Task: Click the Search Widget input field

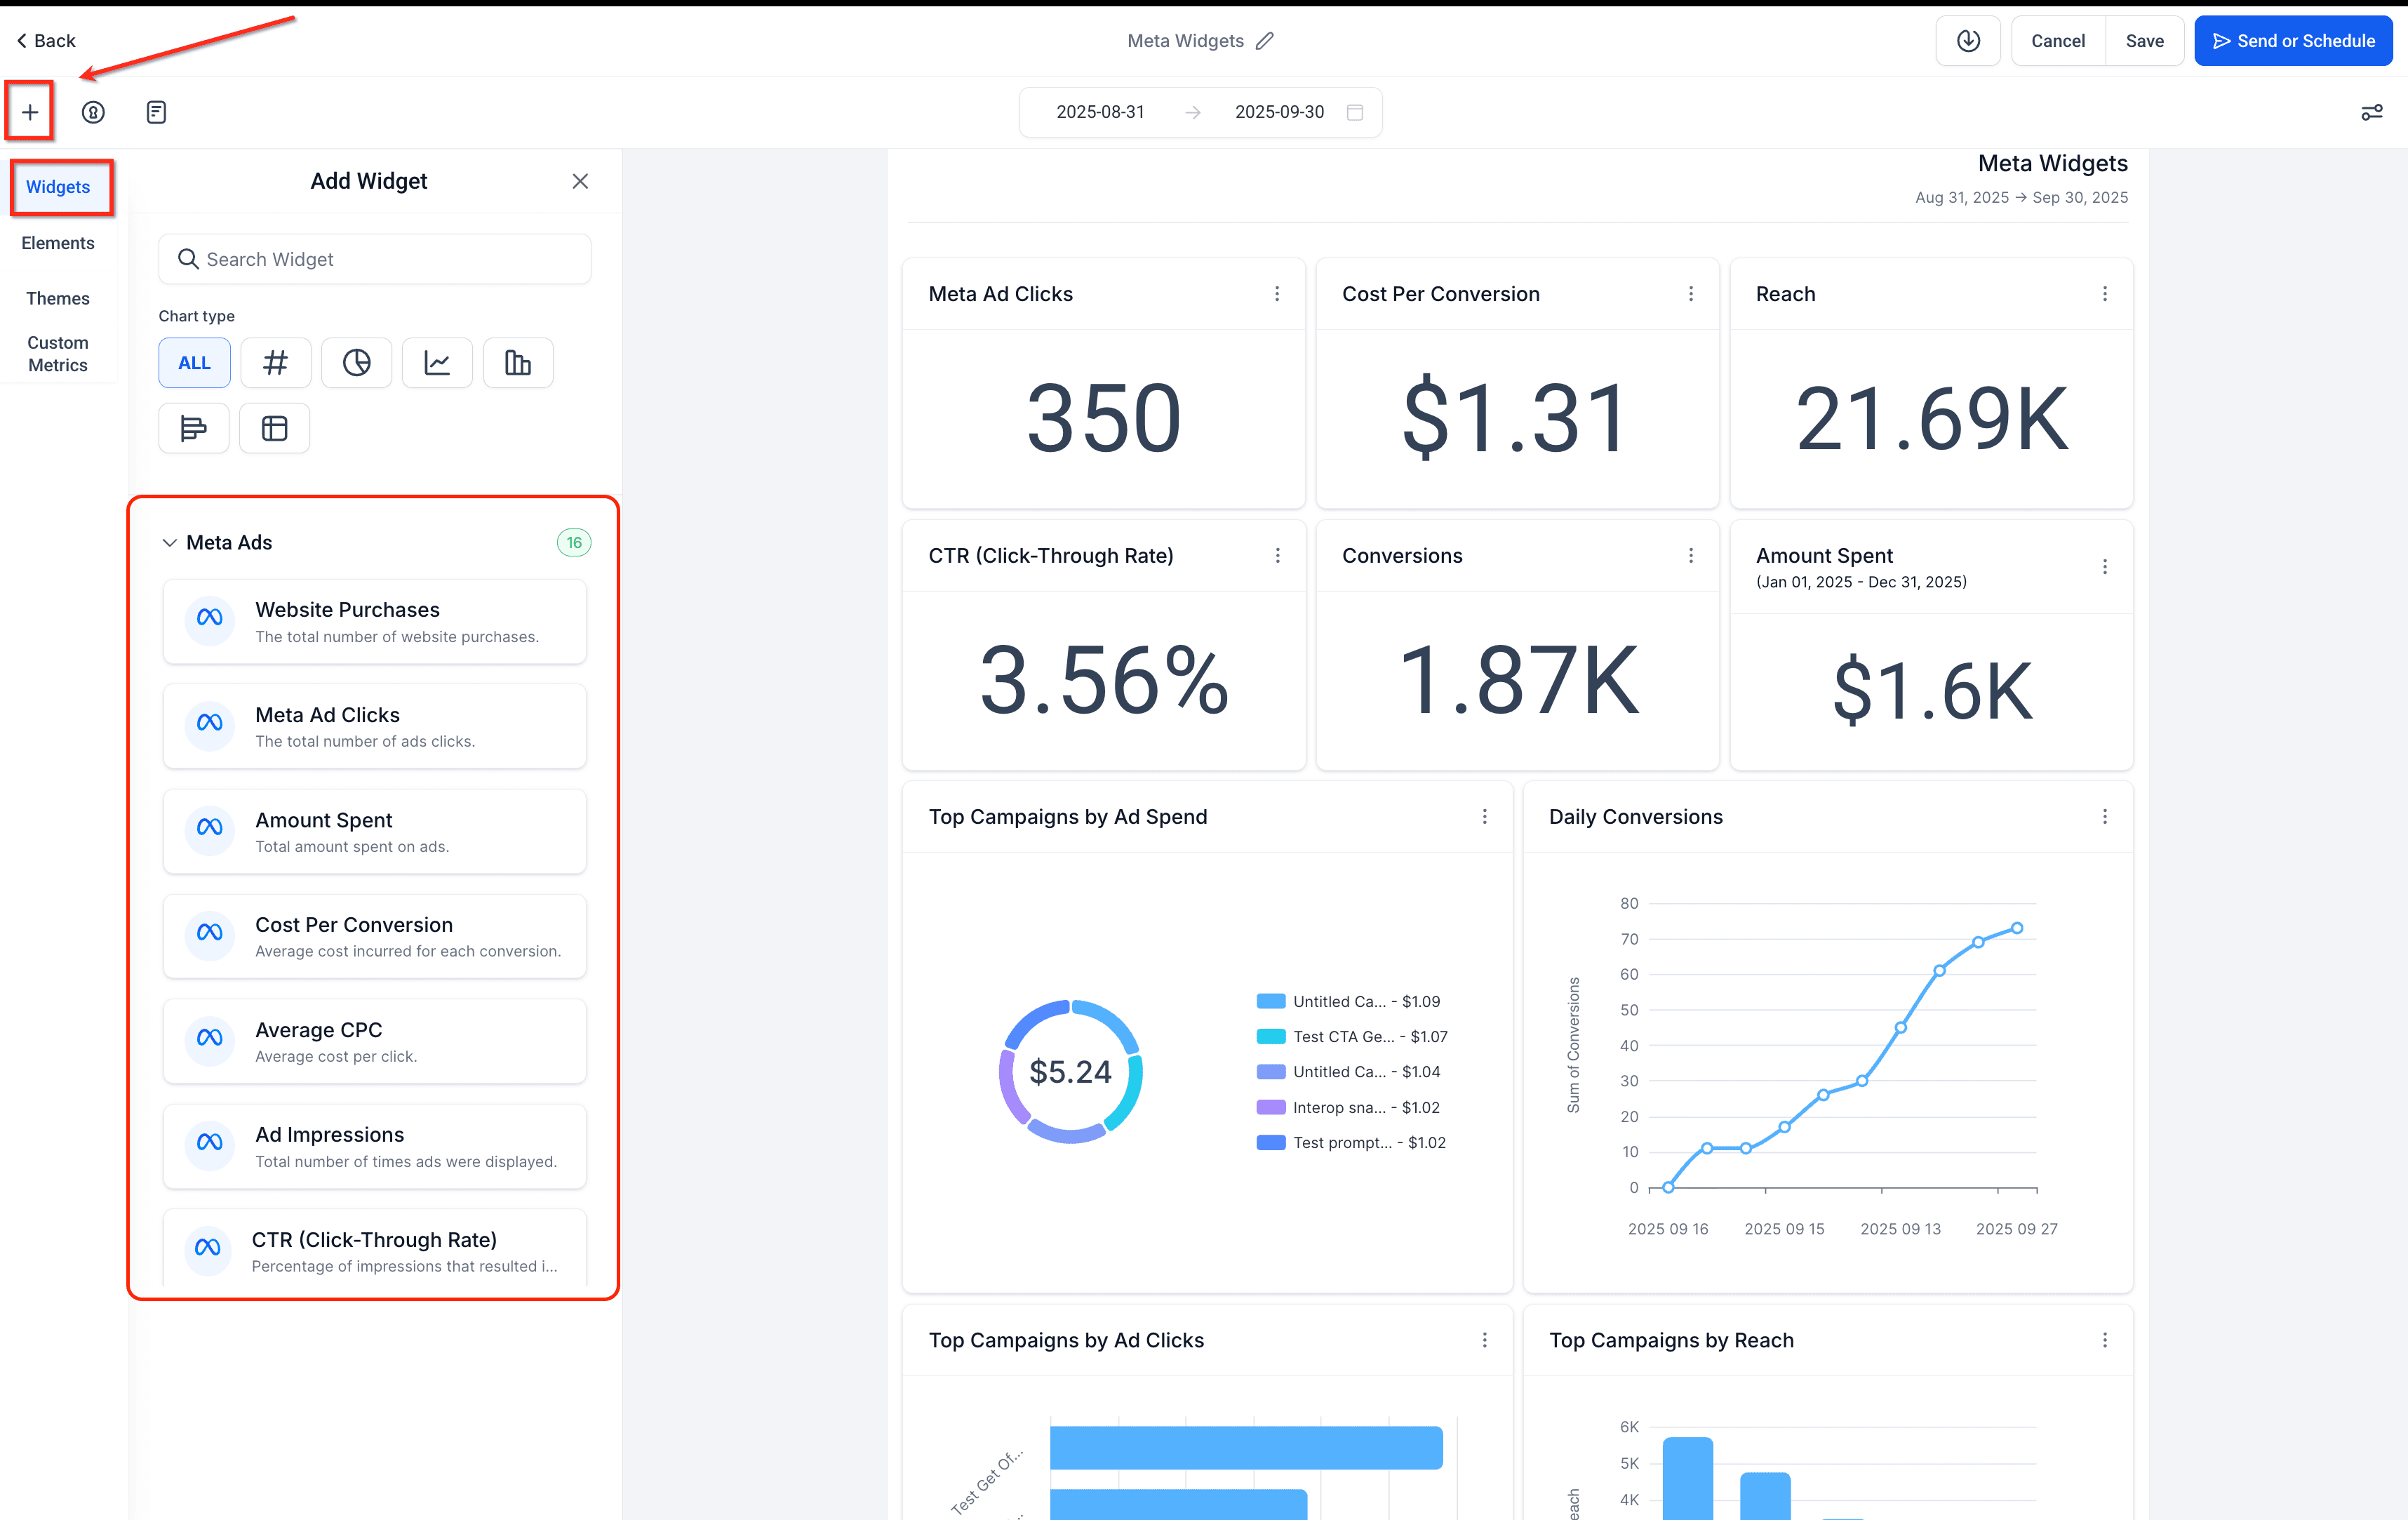Action: pos(375,259)
